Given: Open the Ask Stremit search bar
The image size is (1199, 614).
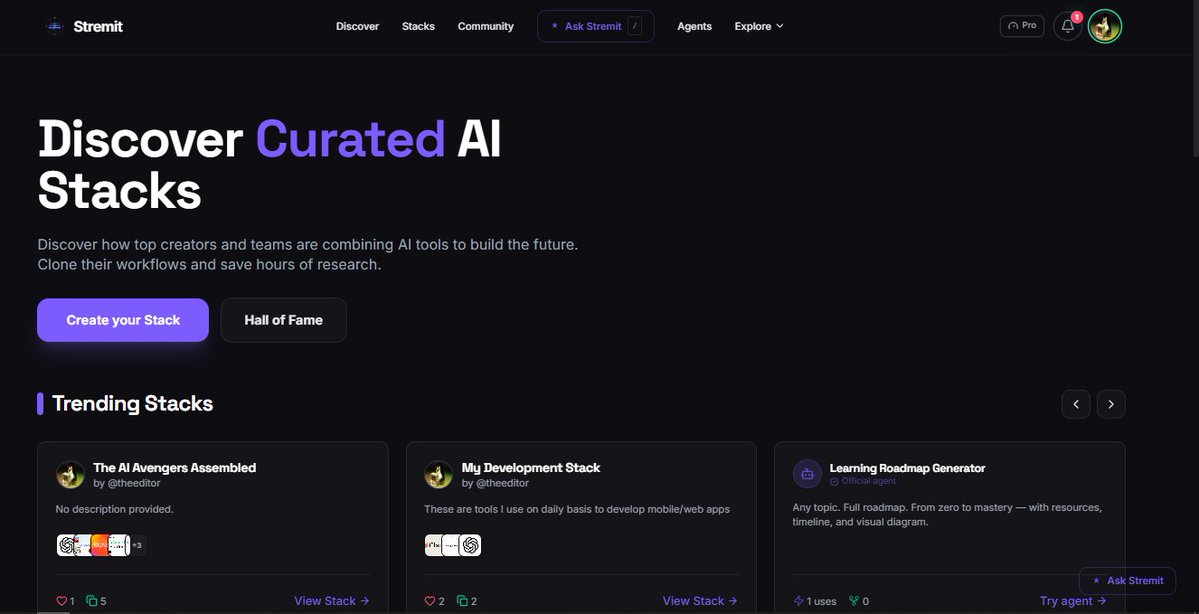Looking at the screenshot, I should pyautogui.click(x=595, y=25).
